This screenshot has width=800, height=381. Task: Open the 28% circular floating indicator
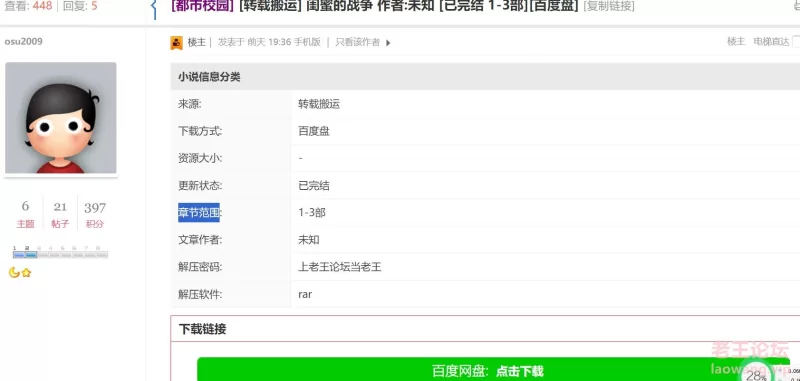[x=756, y=373]
